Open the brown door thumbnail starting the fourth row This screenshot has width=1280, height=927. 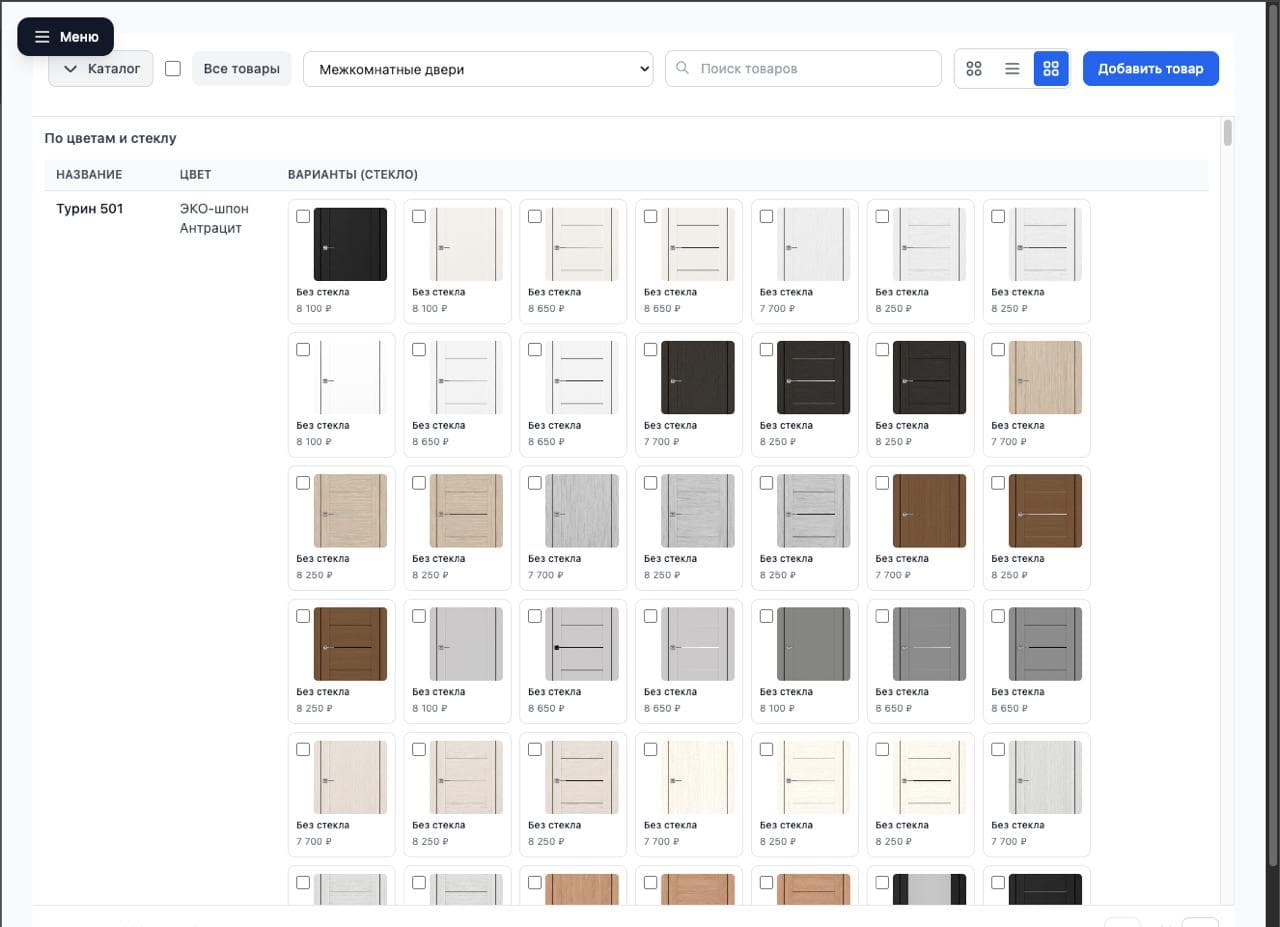click(x=350, y=644)
